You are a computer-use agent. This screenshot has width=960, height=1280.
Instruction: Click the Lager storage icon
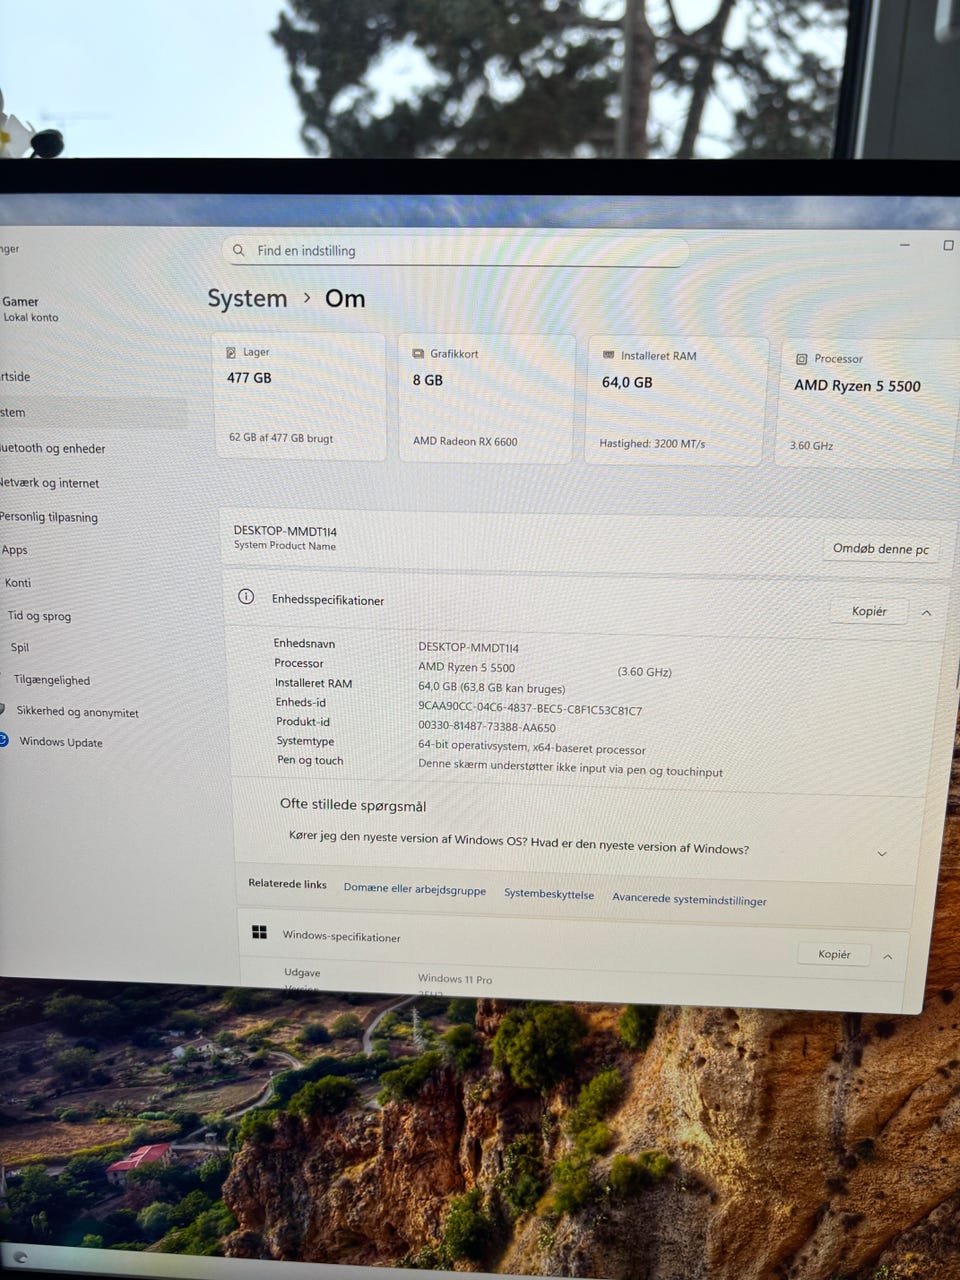coord(231,352)
